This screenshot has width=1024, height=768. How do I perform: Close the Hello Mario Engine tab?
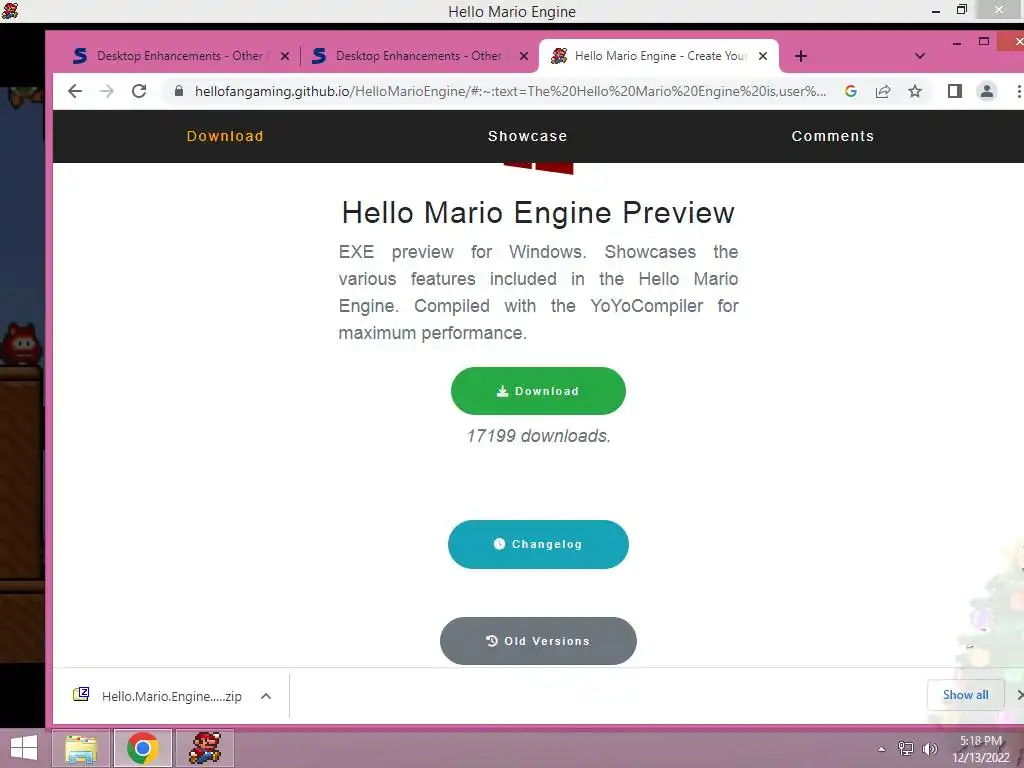click(763, 56)
